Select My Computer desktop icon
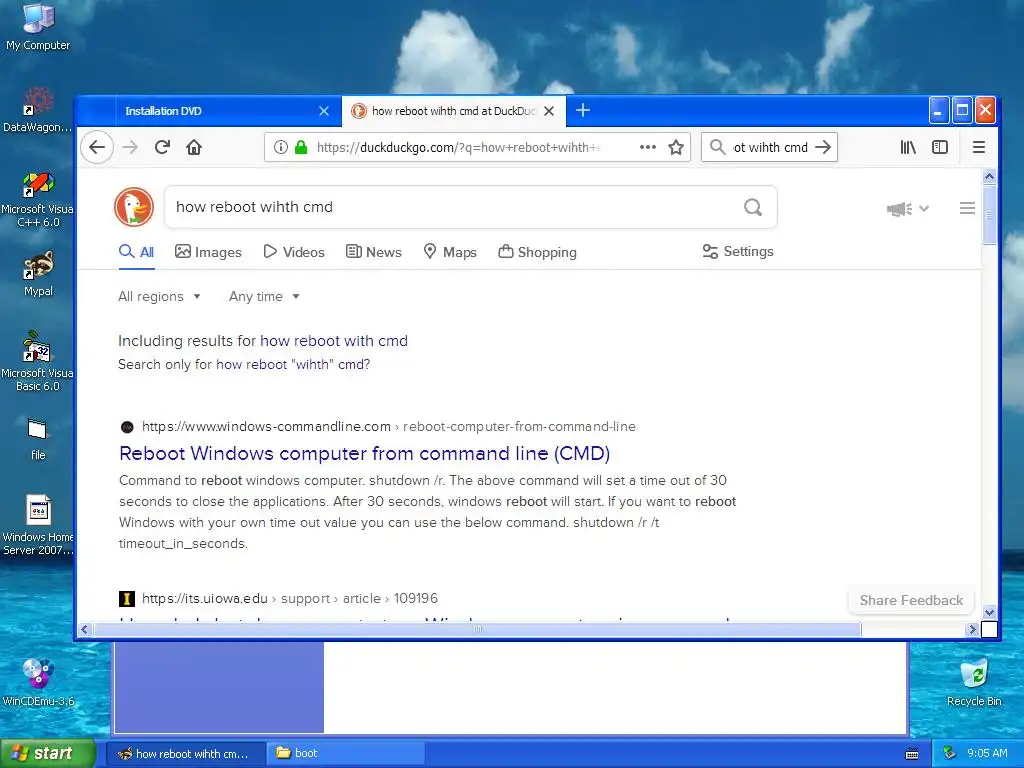Screen dimensions: 1024x768 38,27
